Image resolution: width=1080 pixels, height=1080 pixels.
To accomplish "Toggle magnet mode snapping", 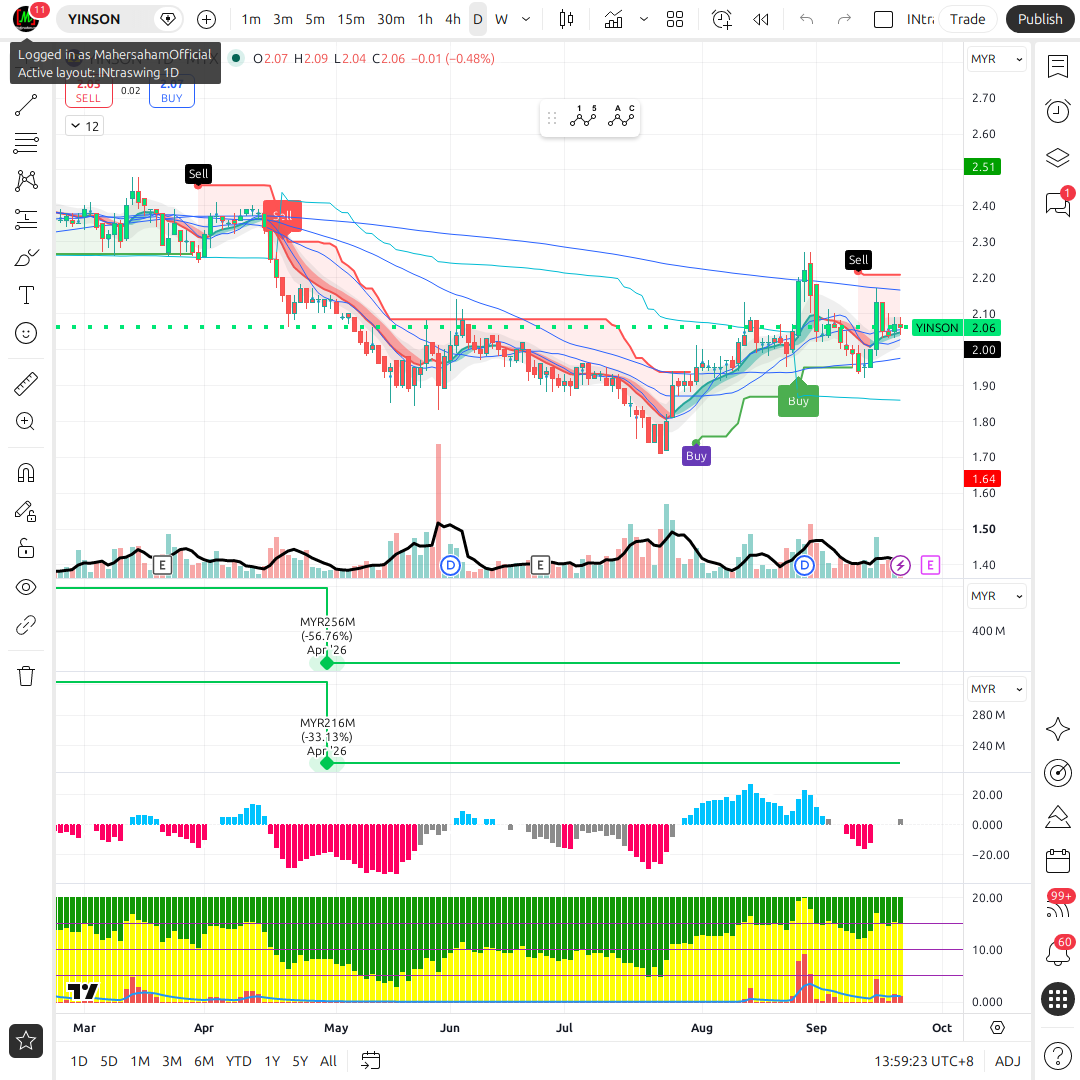I will point(26,473).
